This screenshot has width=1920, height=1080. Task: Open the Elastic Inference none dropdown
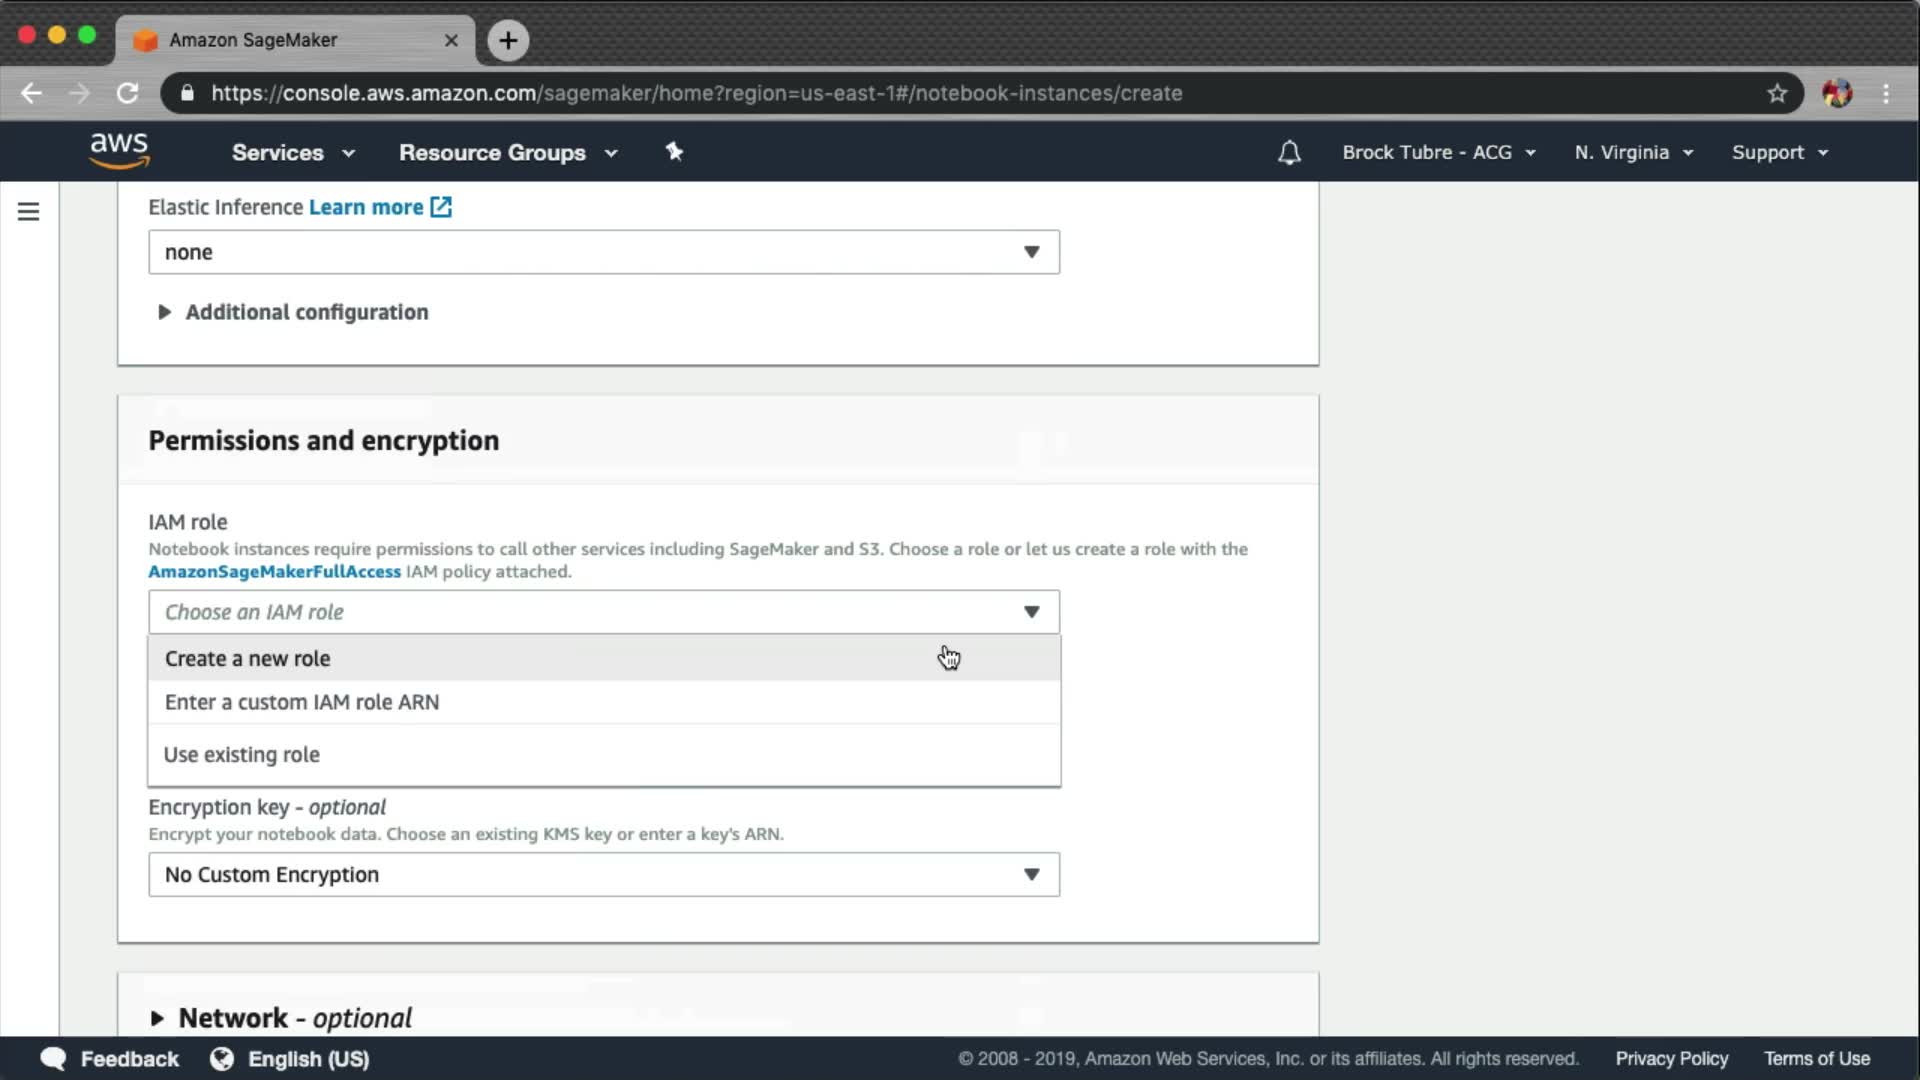(603, 252)
